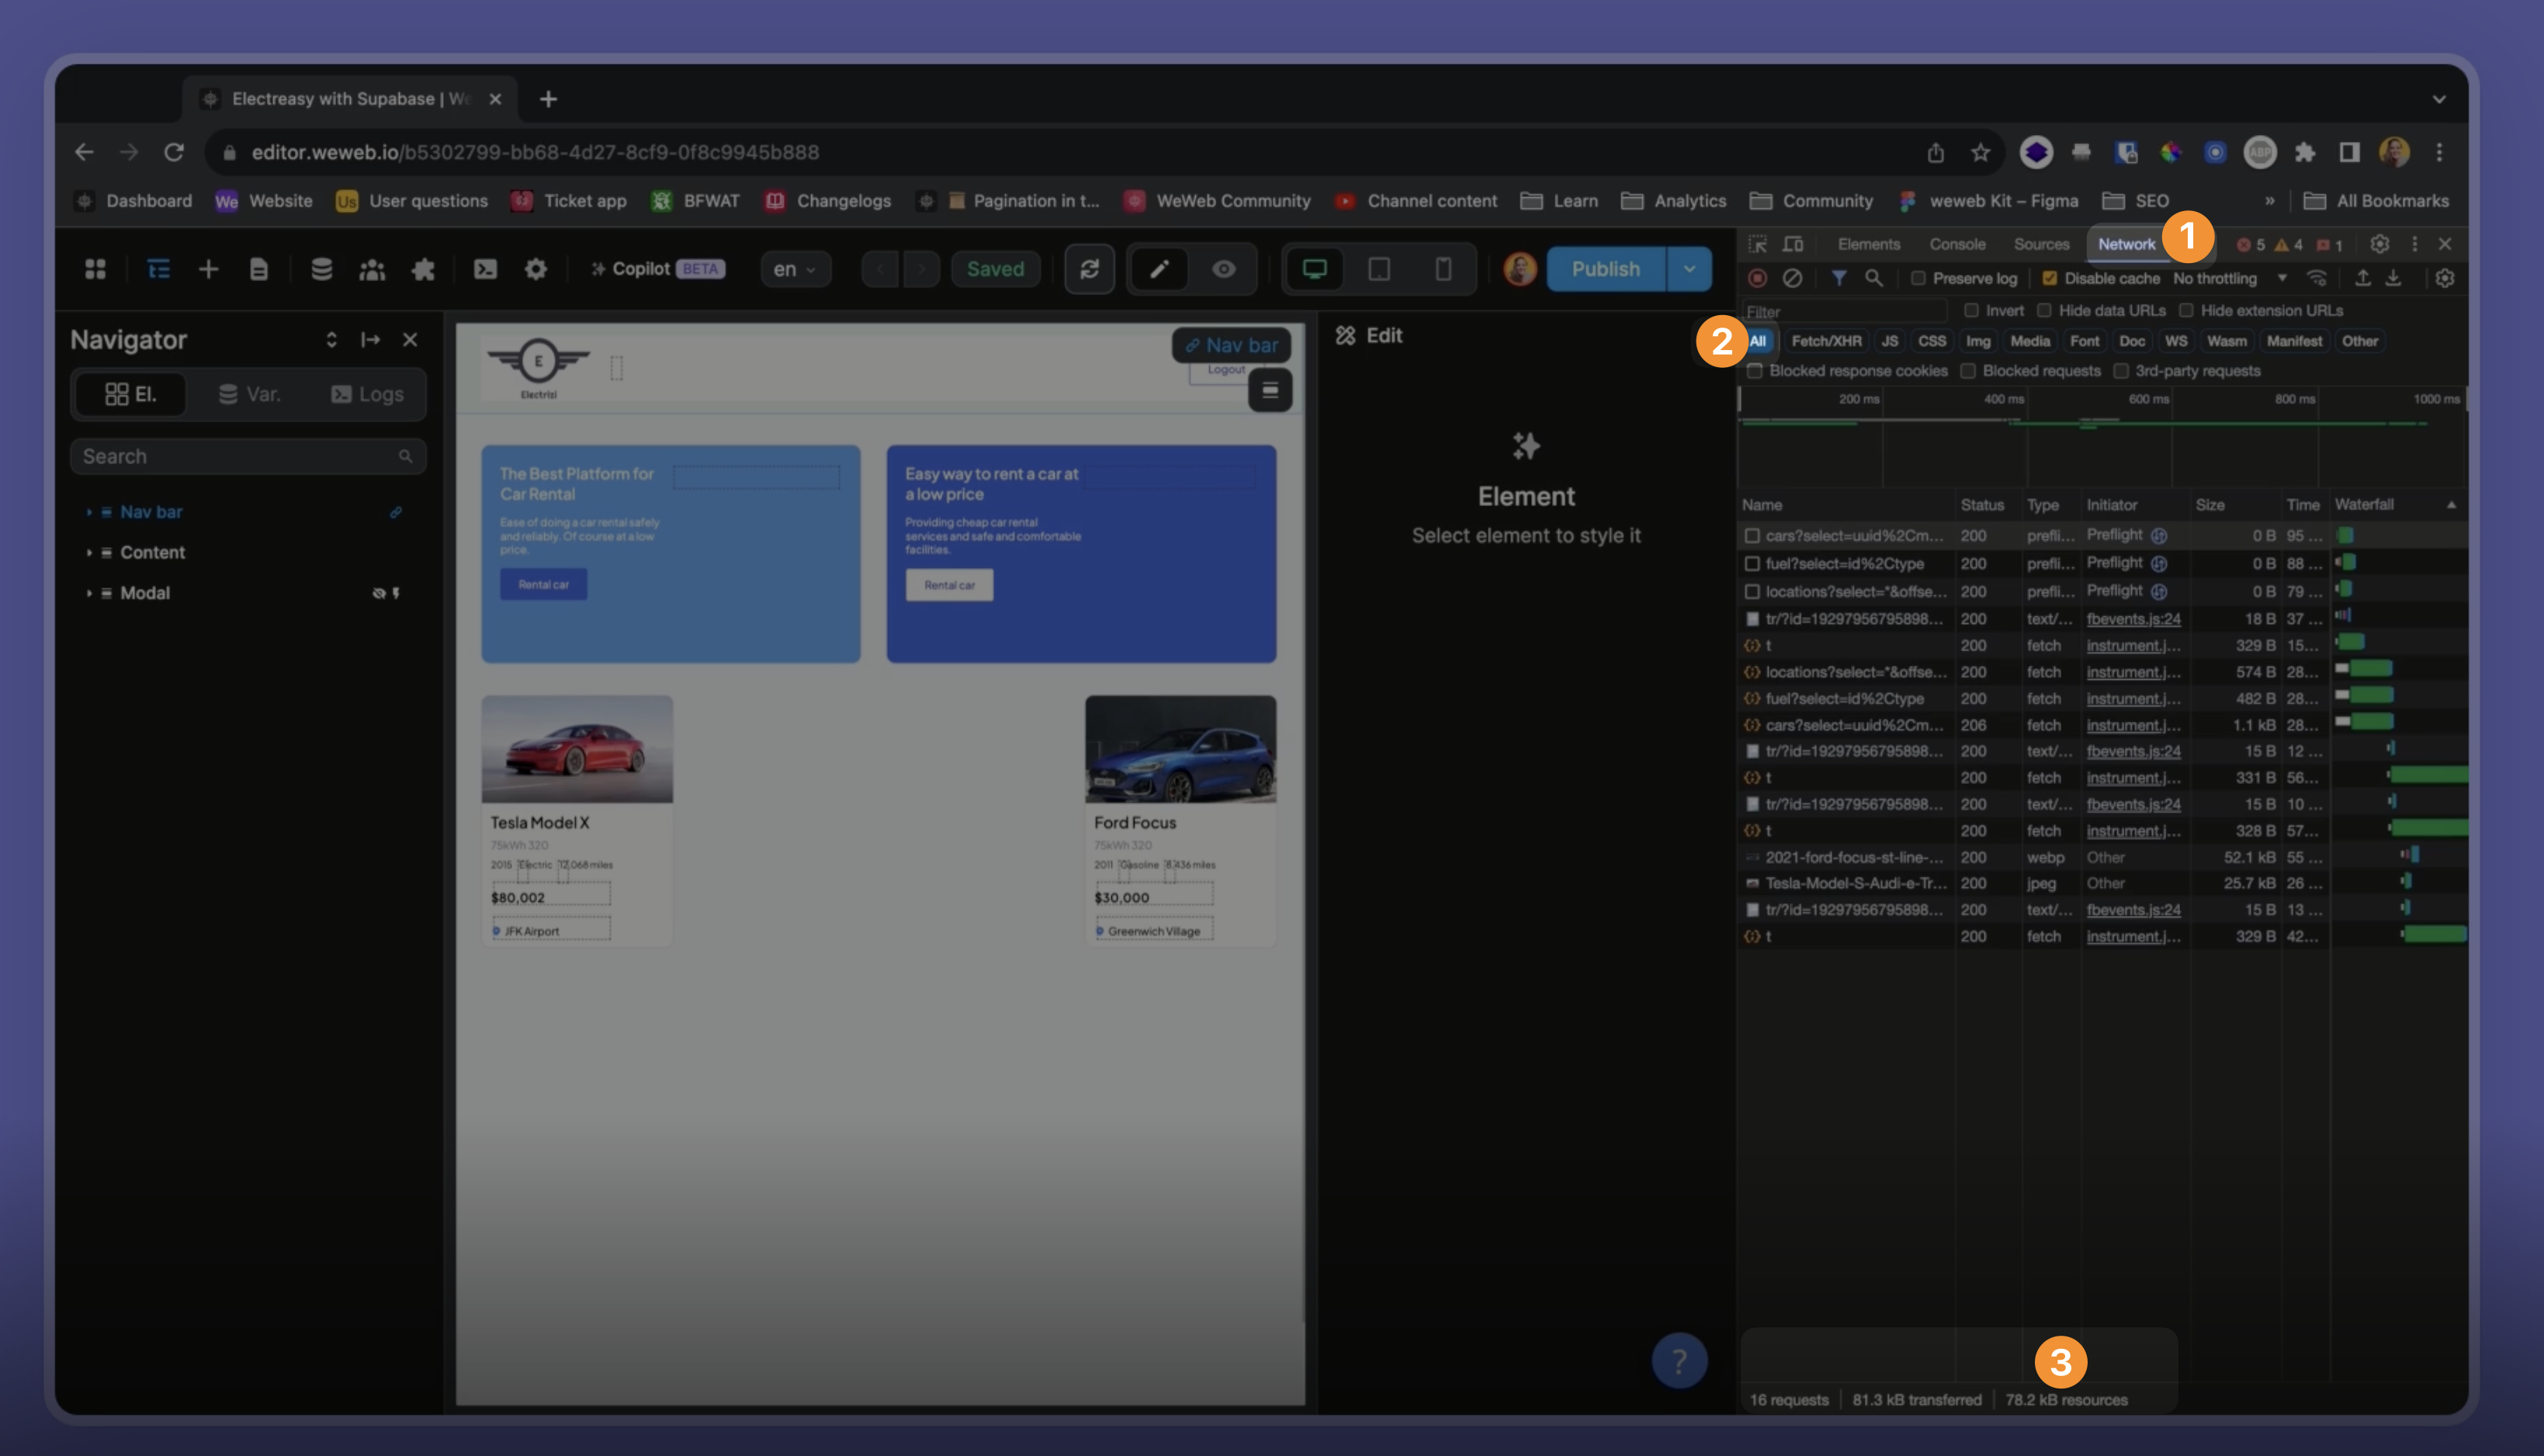Click the edit pencil icon in WeWeb

click(1160, 269)
